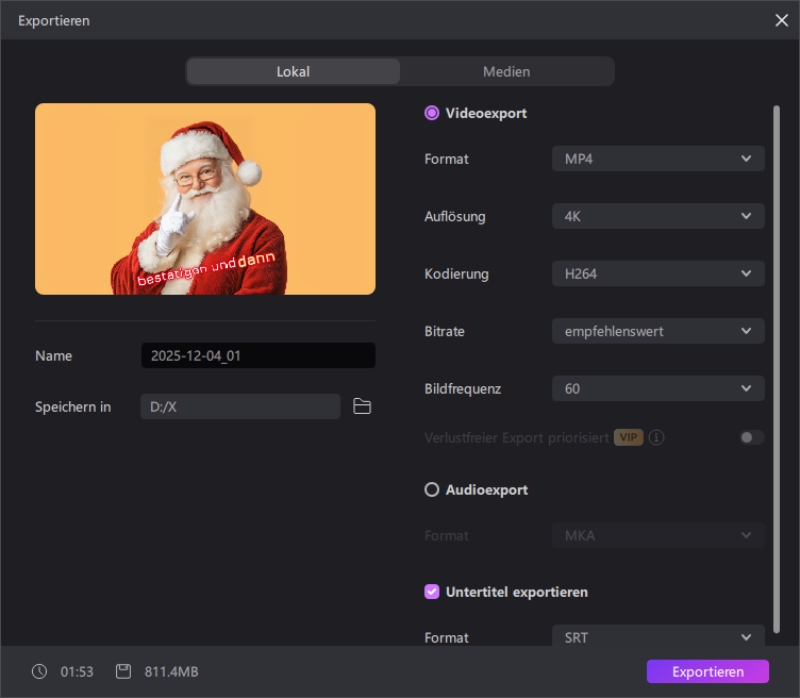This screenshot has height=698, width=800.
Task: Switch to the Medien tab
Action: pos(506,71)
